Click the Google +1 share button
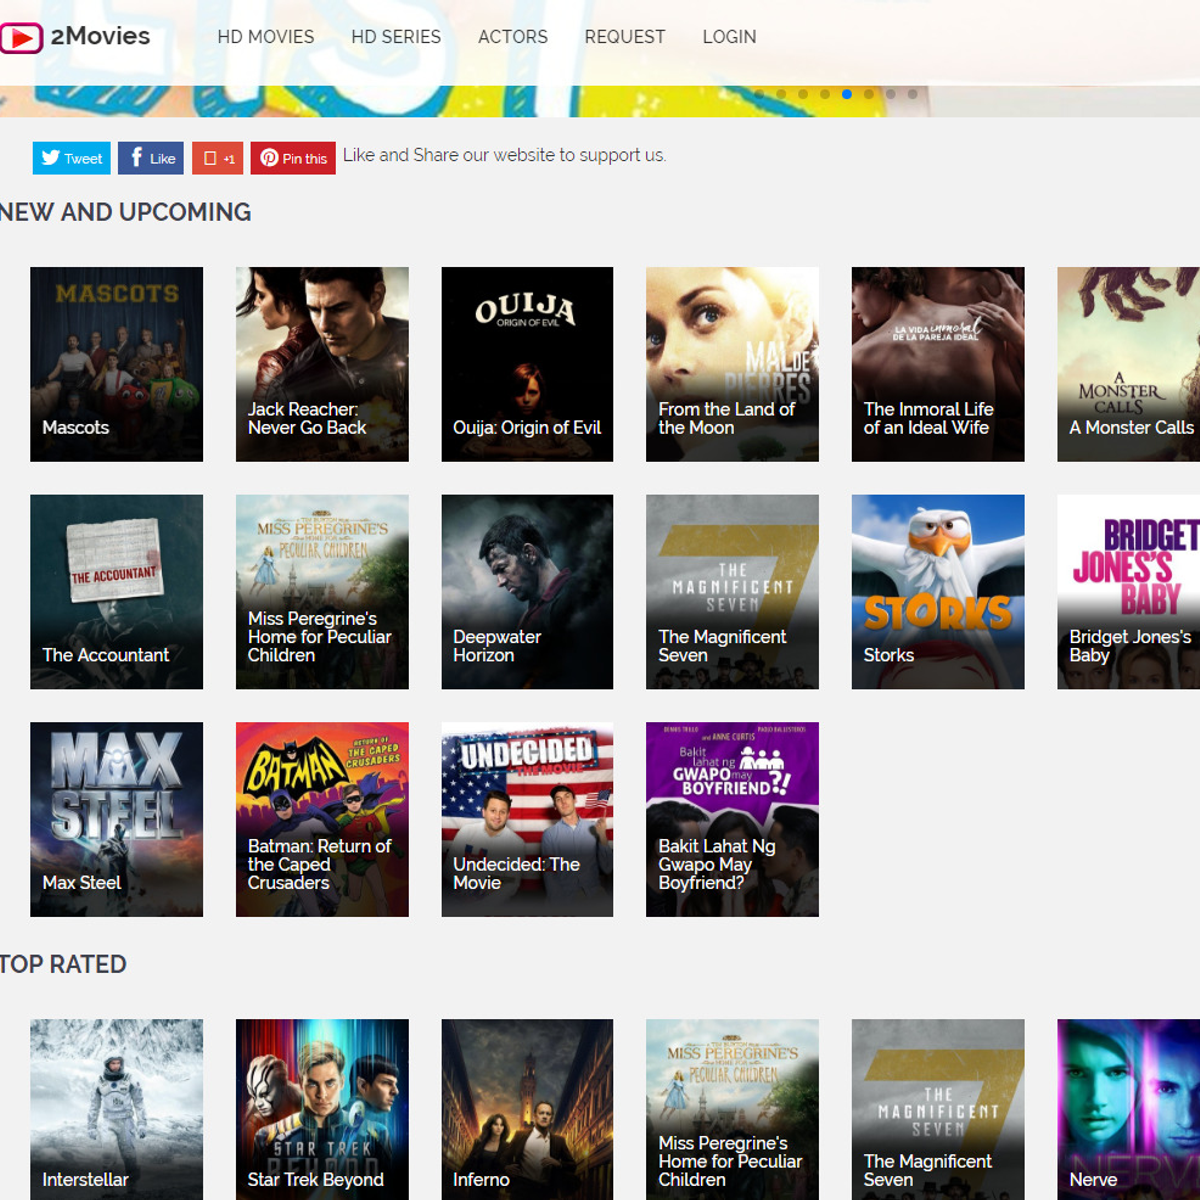The image size is (1200, 1200). 218,158
